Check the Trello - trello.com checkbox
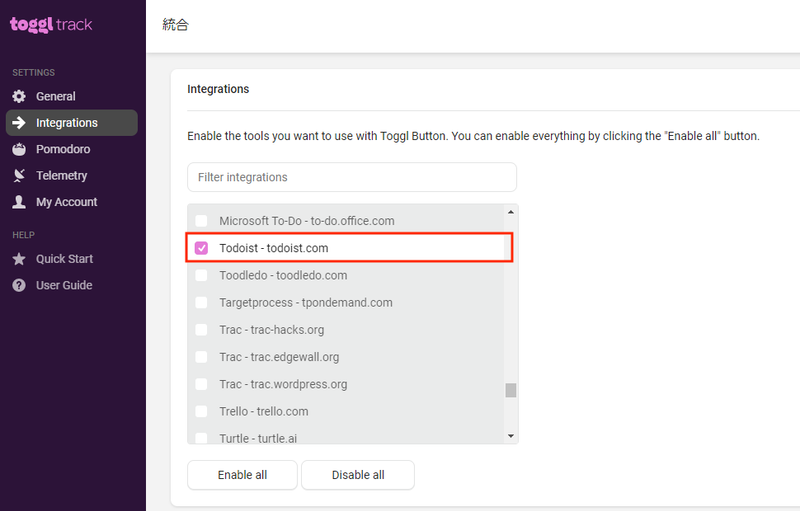Image resolution: width=800 pixels, height=511 pixels. pos(201,411)
